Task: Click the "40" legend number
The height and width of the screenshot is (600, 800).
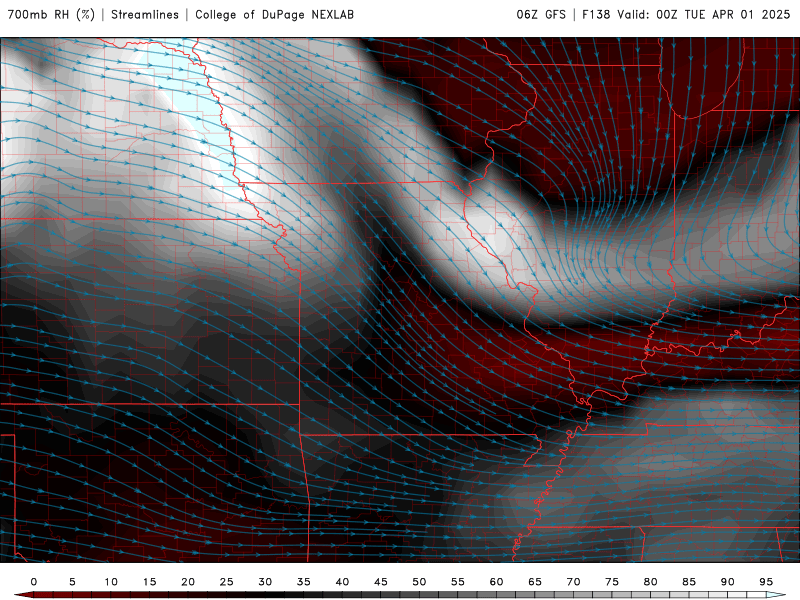Action: tap(342, 582)
